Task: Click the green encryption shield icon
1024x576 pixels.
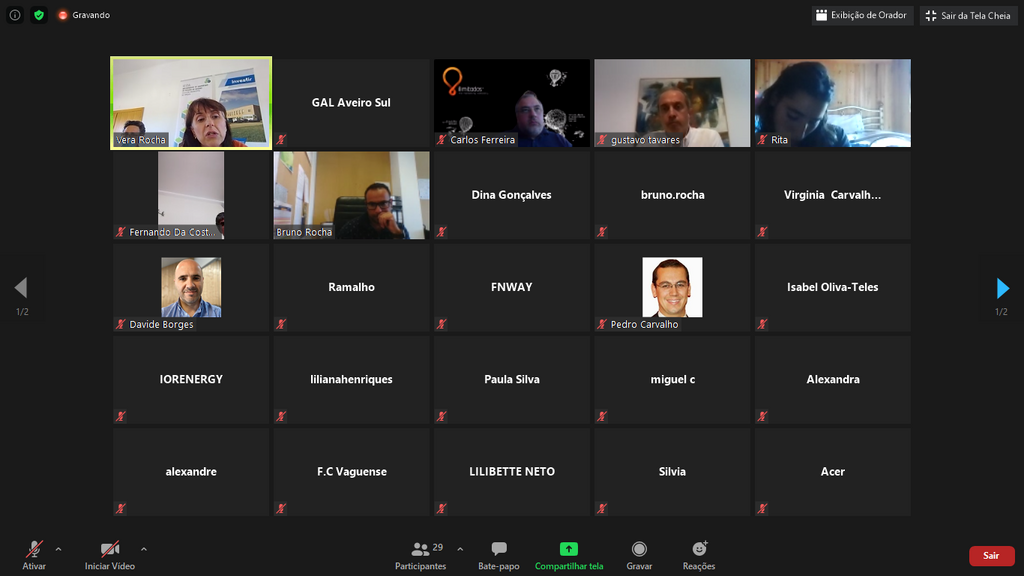Action: click(x=39, y=15)
